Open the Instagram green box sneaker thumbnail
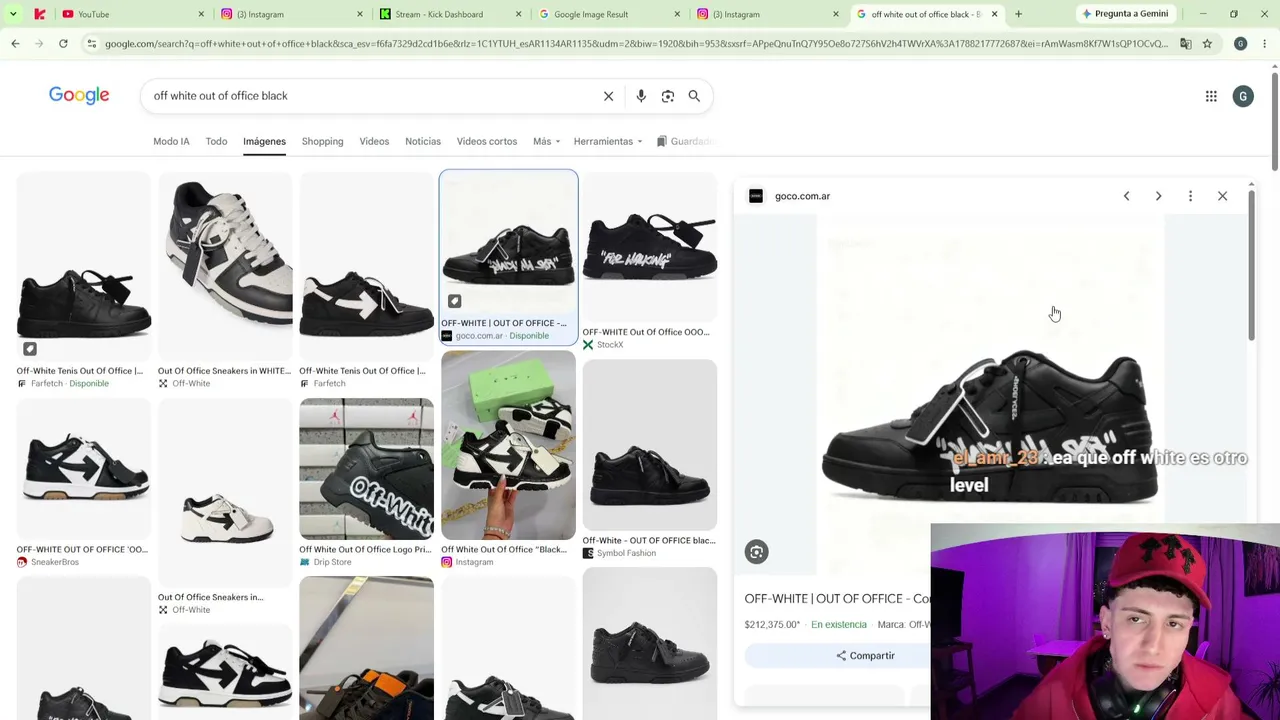This screenshot has height=720, width=1280. click(508, 446)
